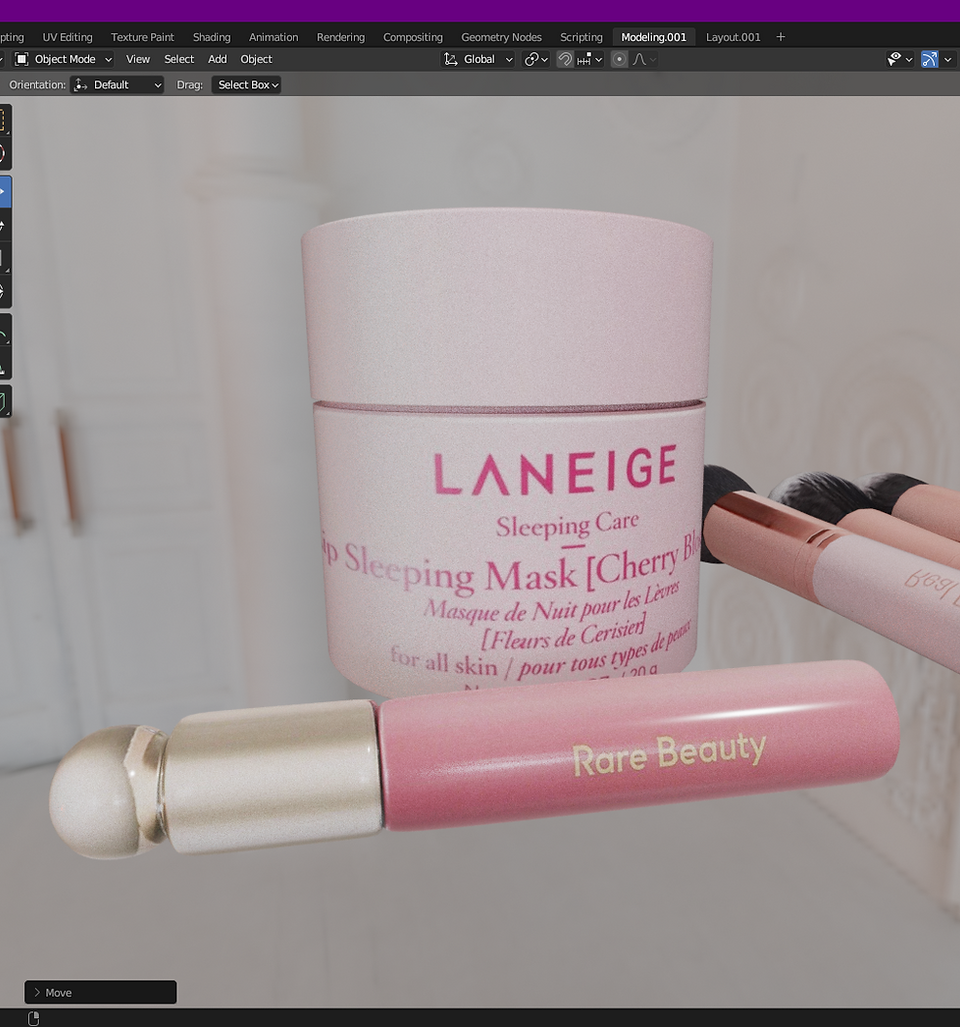Toggle proportional editing circle icon
The width and height of the screenshot is (960, 1027).
619,59
